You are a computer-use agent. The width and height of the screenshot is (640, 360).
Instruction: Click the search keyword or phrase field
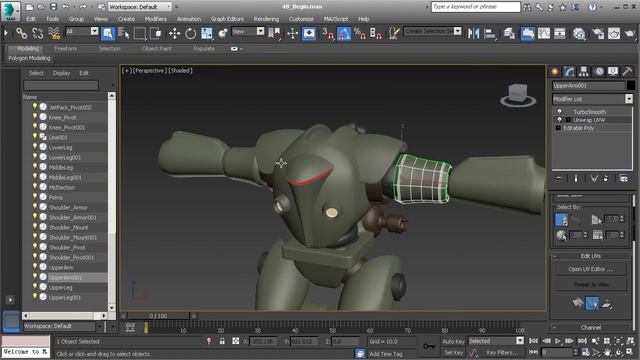coord(476,7)
